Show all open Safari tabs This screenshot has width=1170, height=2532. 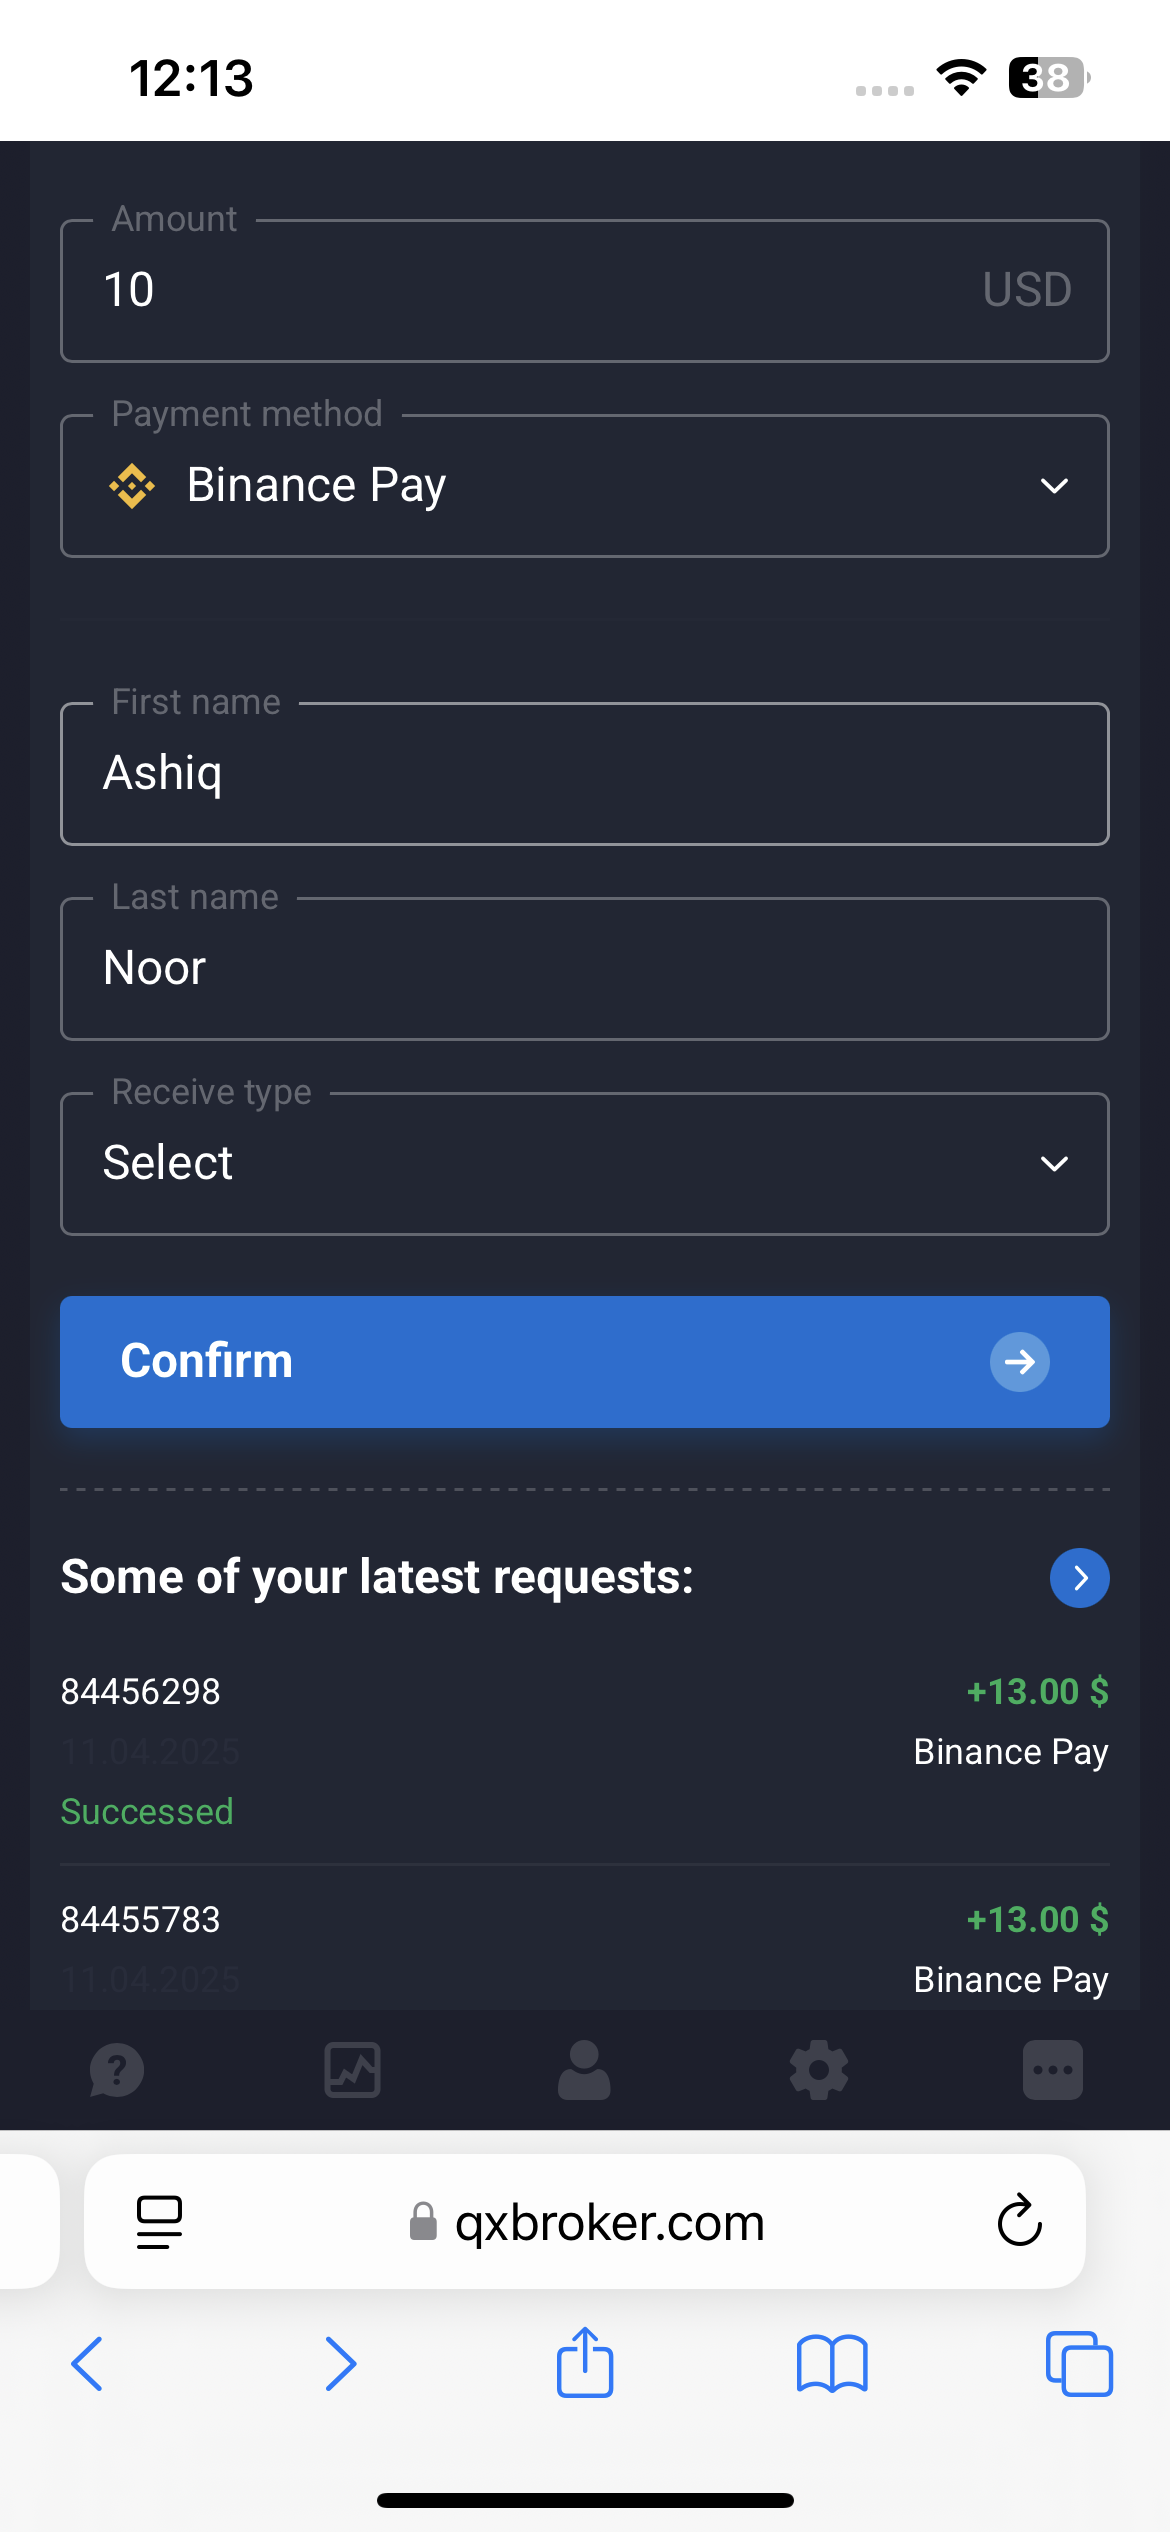pos(1079,2364)
